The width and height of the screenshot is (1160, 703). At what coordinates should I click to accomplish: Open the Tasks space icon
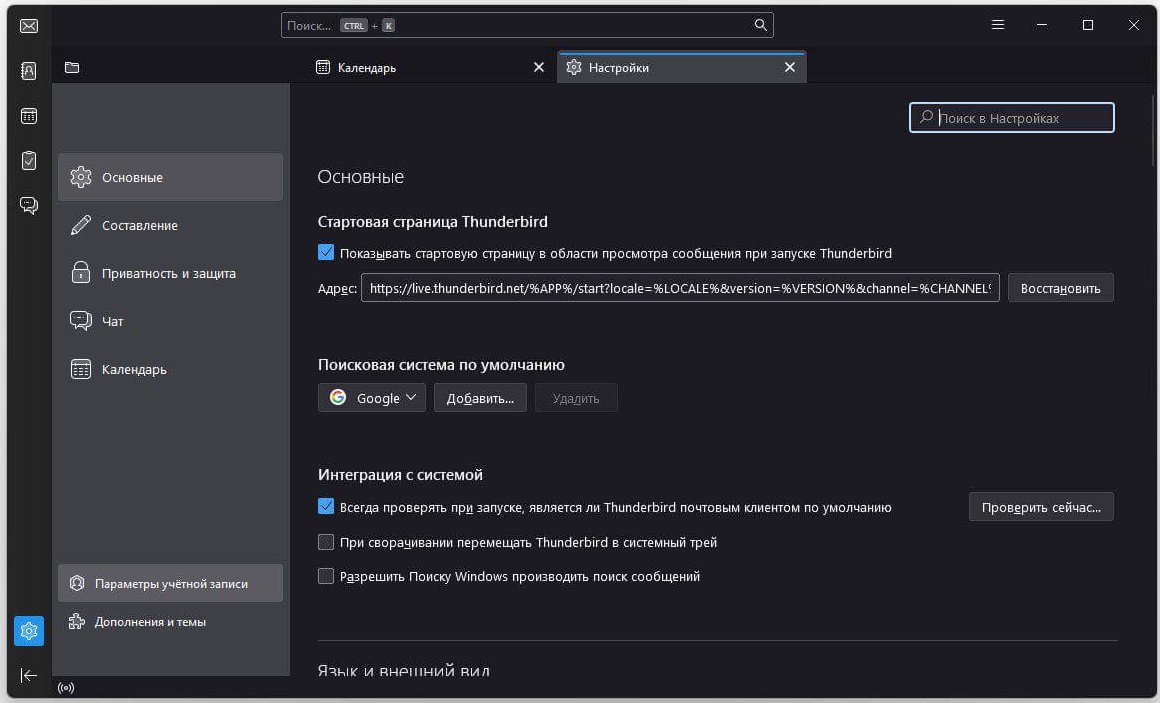[29, 160]
